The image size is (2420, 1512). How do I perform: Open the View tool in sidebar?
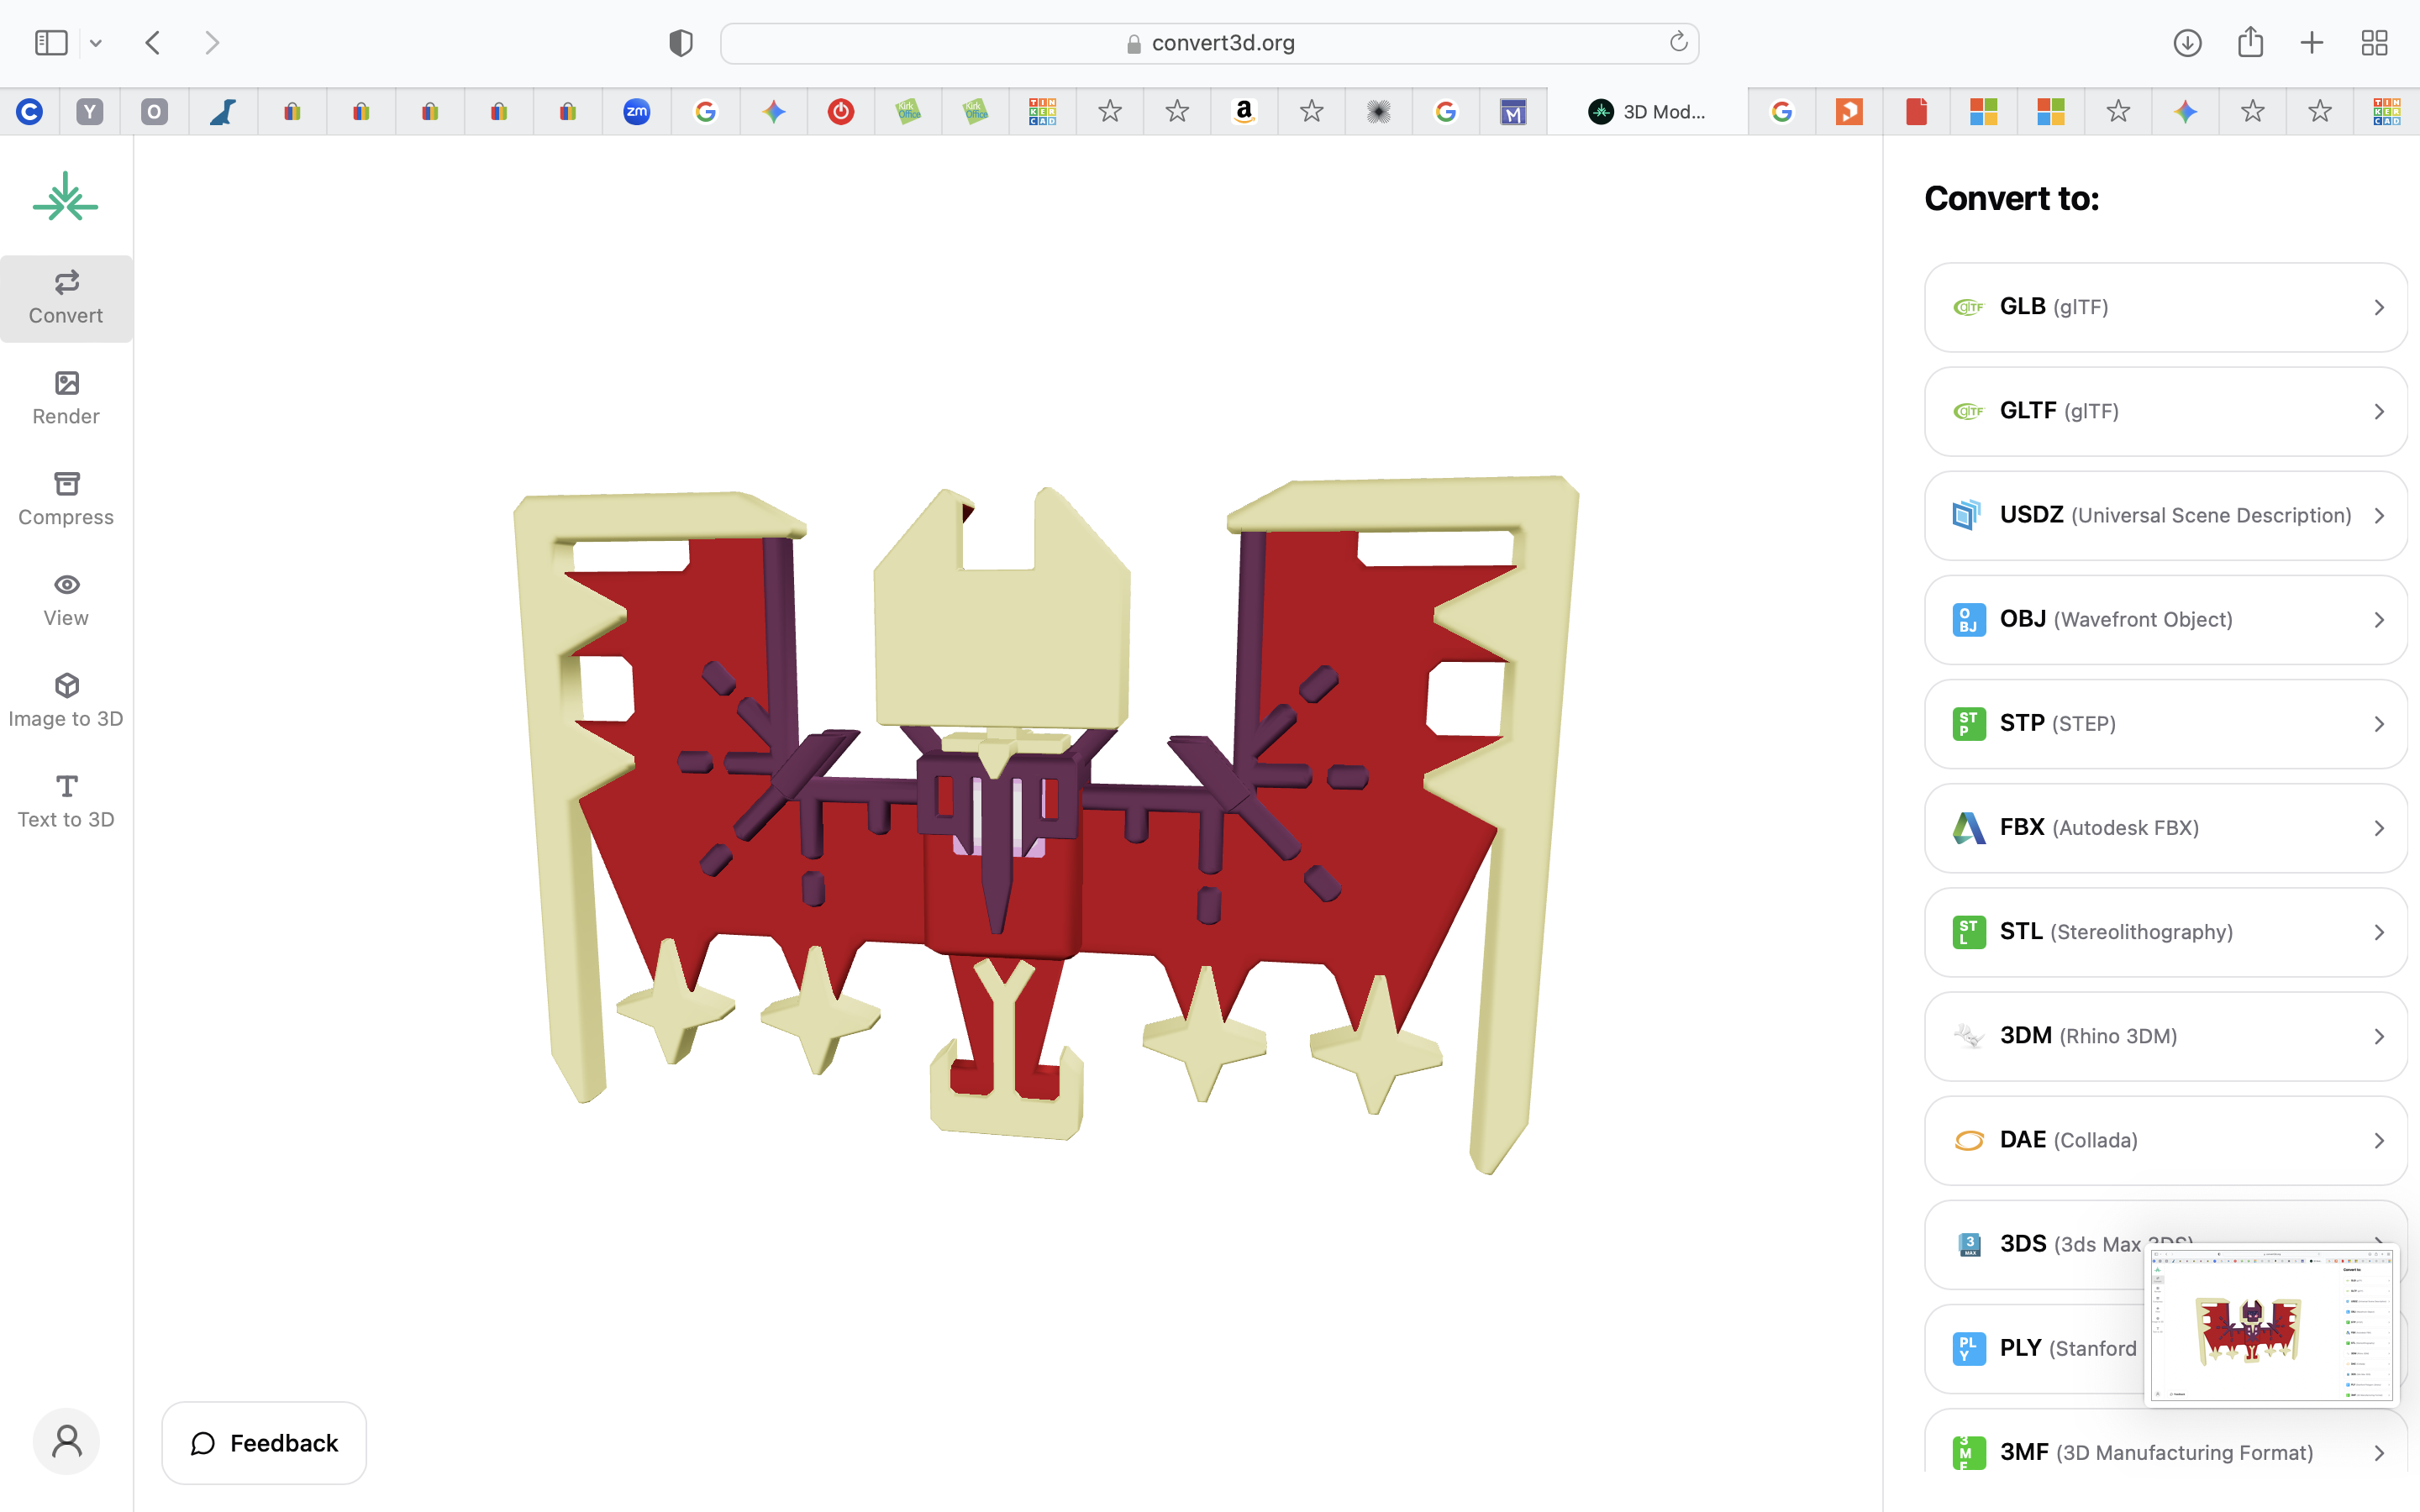pyautogui.click(x=66, y=601)
